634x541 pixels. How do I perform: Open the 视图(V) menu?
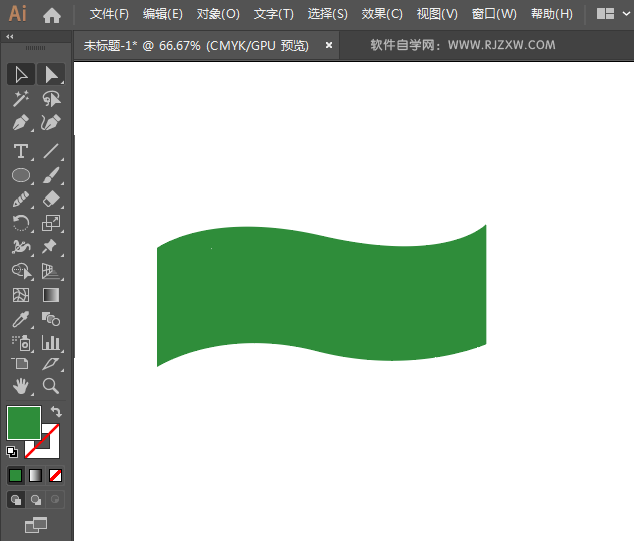(x=437, y=14)
